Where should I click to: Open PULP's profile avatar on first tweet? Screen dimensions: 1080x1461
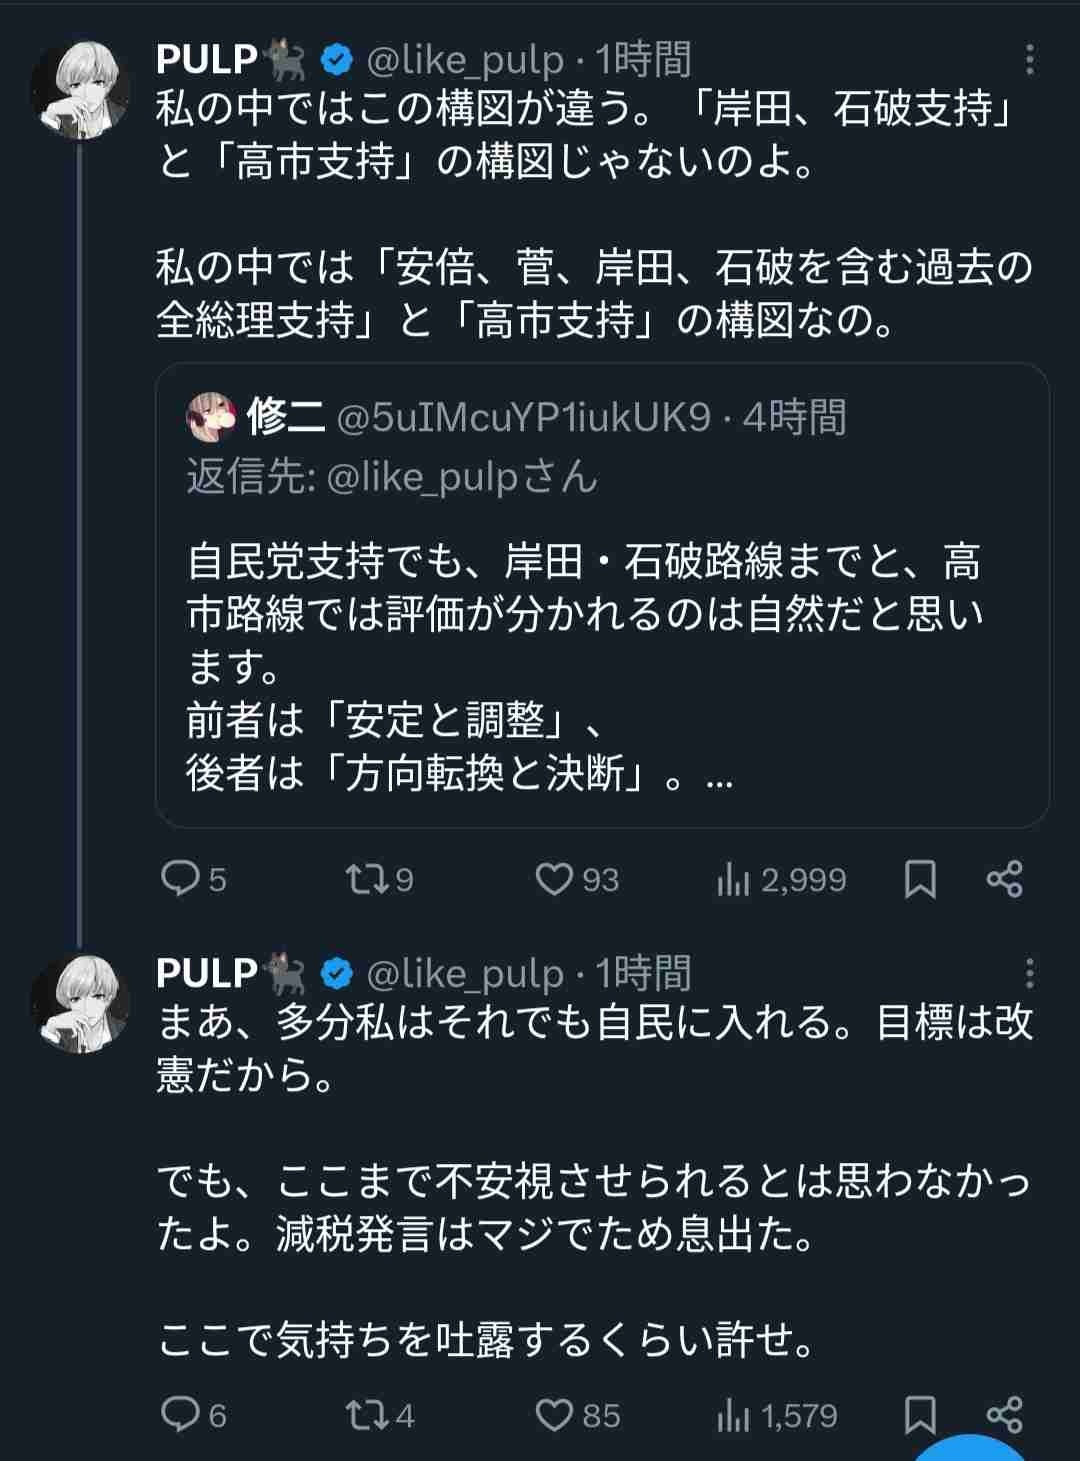80,90
